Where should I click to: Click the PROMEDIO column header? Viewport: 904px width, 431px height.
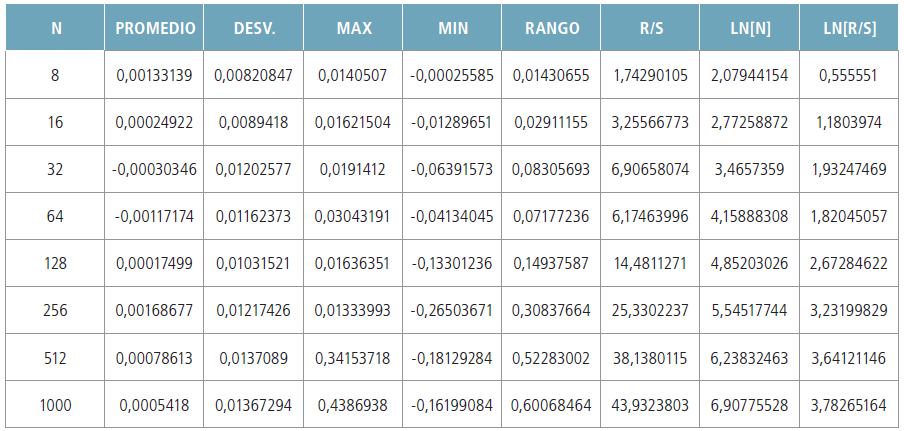point(154,28)
